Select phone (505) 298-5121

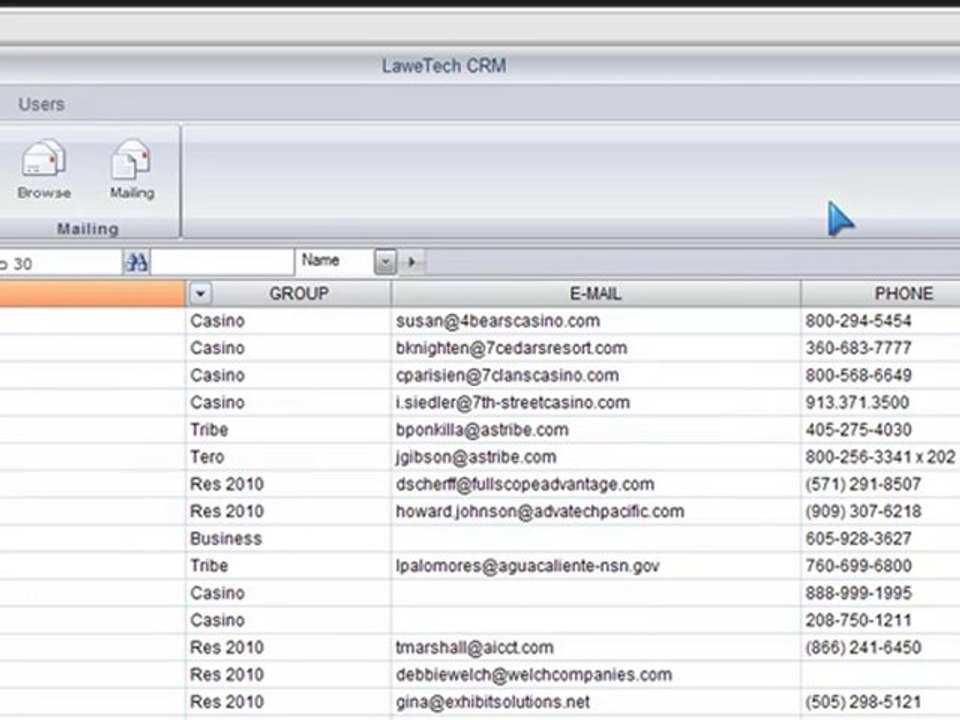(x=863, y=702)
